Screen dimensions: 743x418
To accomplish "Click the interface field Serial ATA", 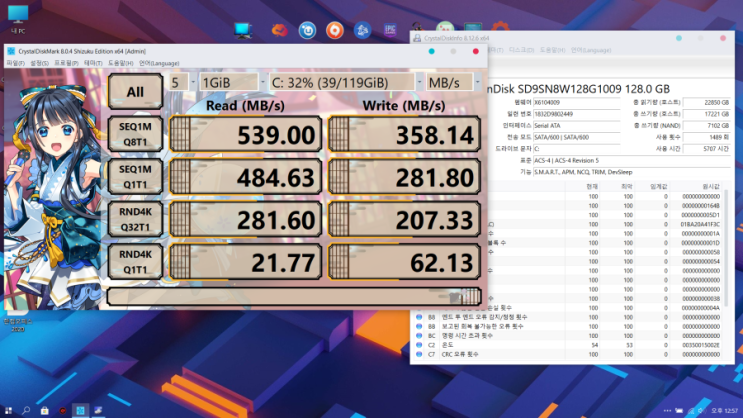I will (x=577, y=126).
